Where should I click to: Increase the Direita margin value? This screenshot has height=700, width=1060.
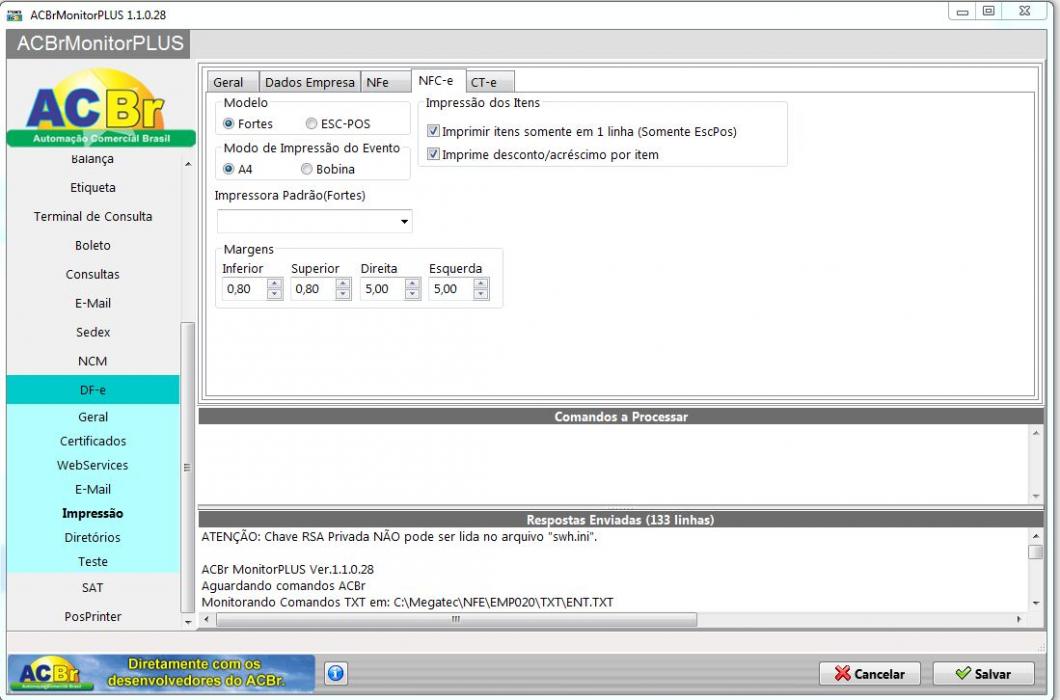point(412,284)
